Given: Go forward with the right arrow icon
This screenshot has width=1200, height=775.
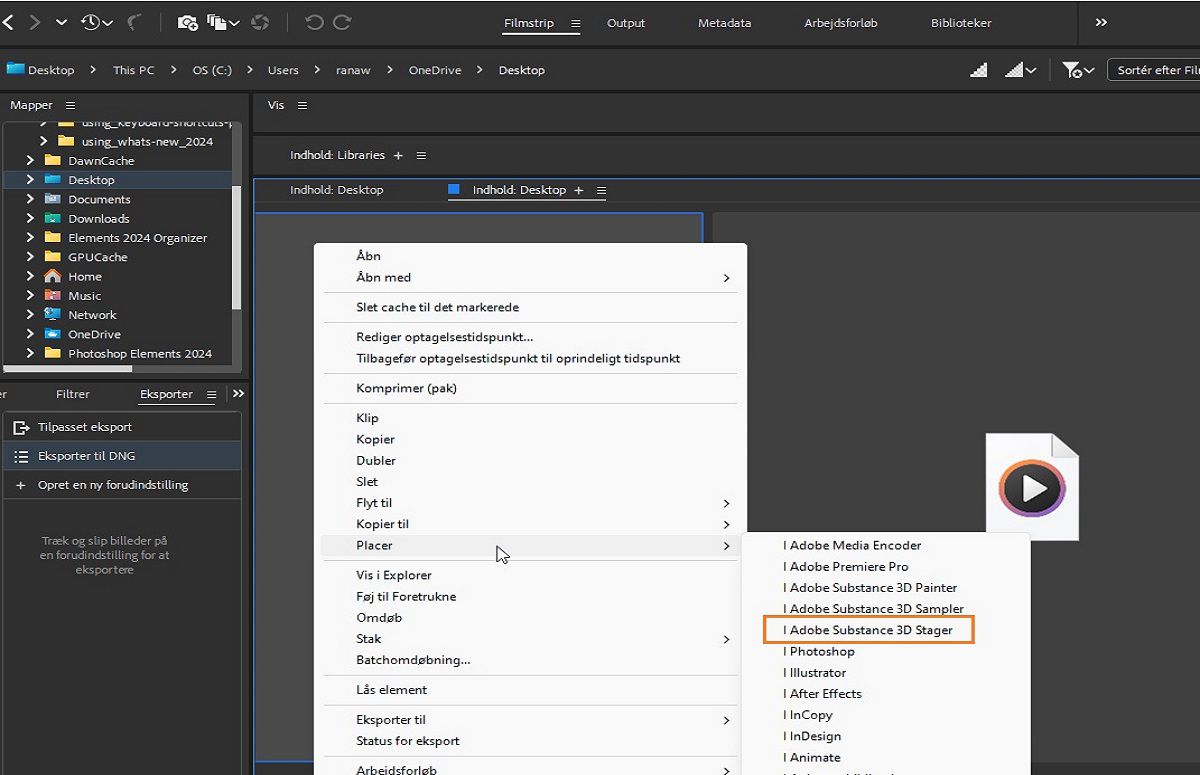Looking at the screenshot, I should click(35, 22).
